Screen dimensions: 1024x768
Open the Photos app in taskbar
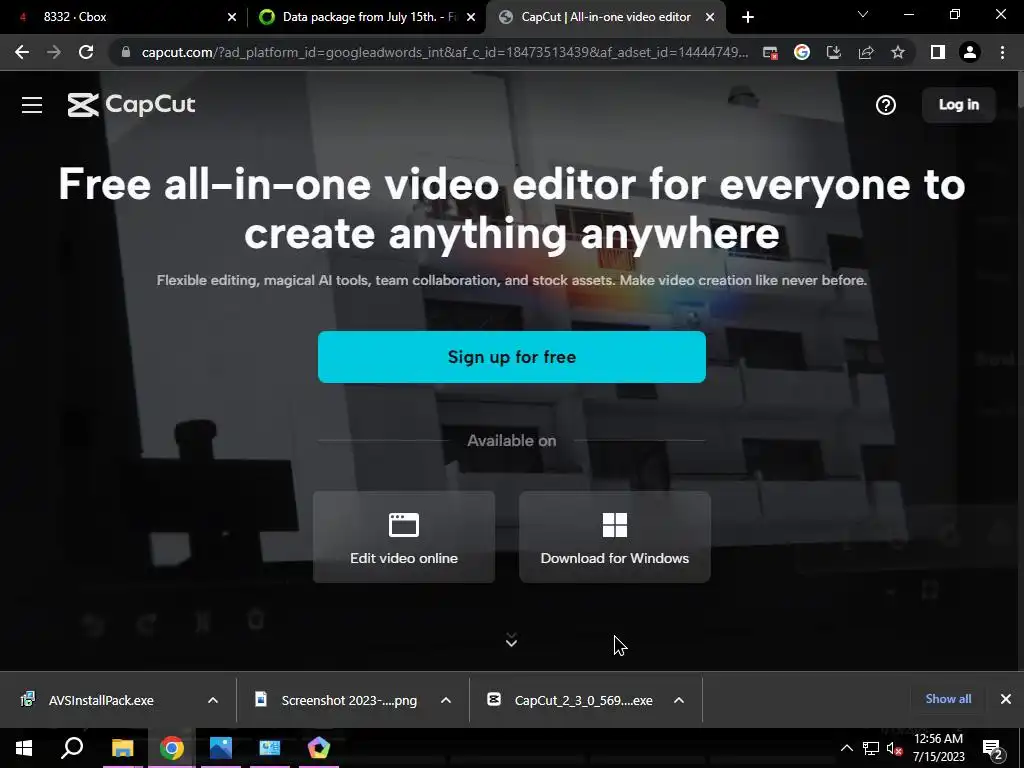pyautogui.click(x=221, y=748)
